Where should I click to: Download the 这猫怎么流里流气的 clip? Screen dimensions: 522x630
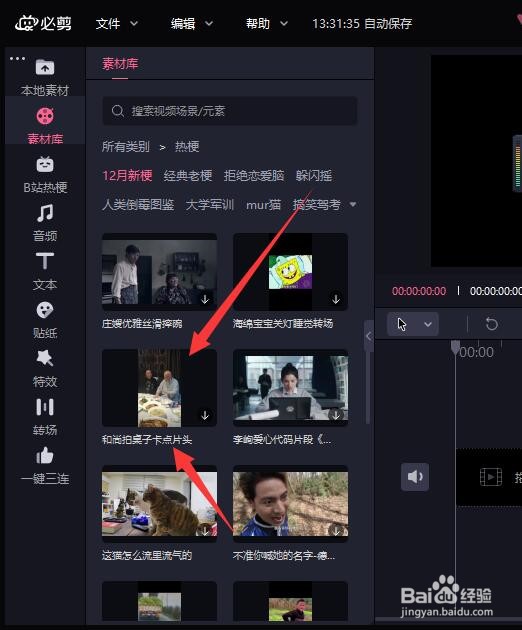(x=205, y=531)
